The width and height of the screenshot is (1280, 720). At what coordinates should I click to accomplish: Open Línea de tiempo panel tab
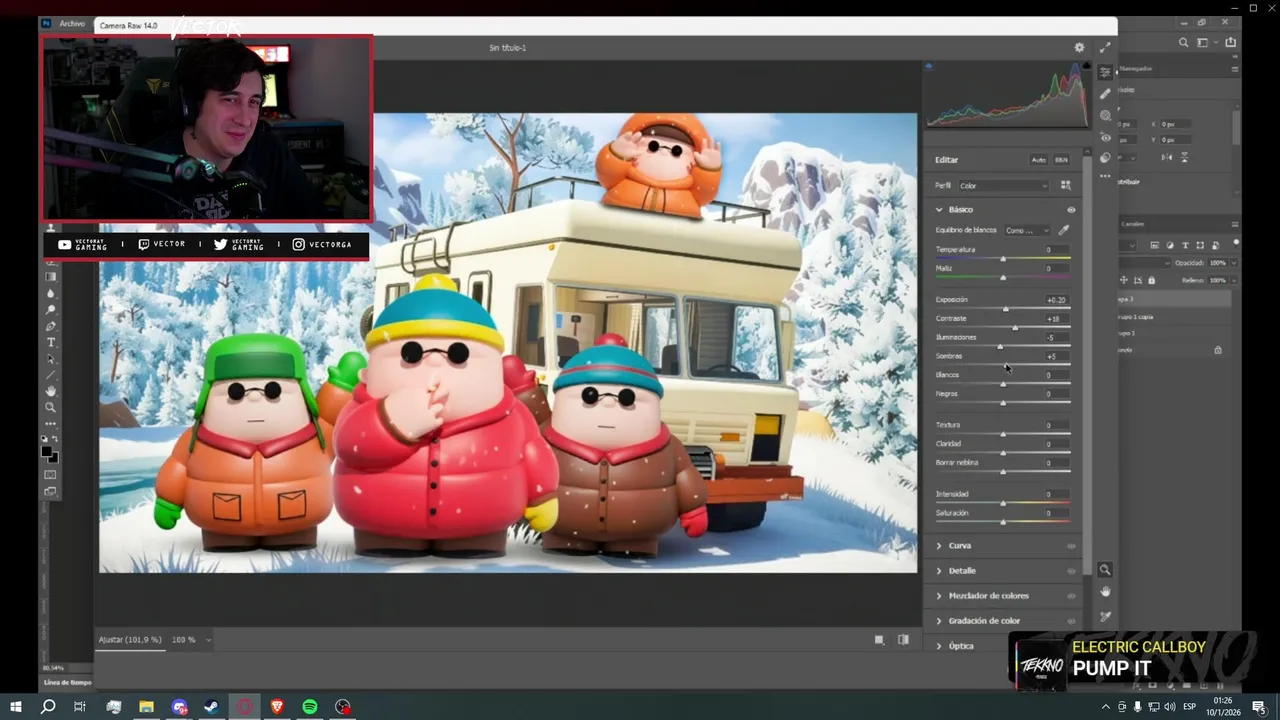coord(68,683)
